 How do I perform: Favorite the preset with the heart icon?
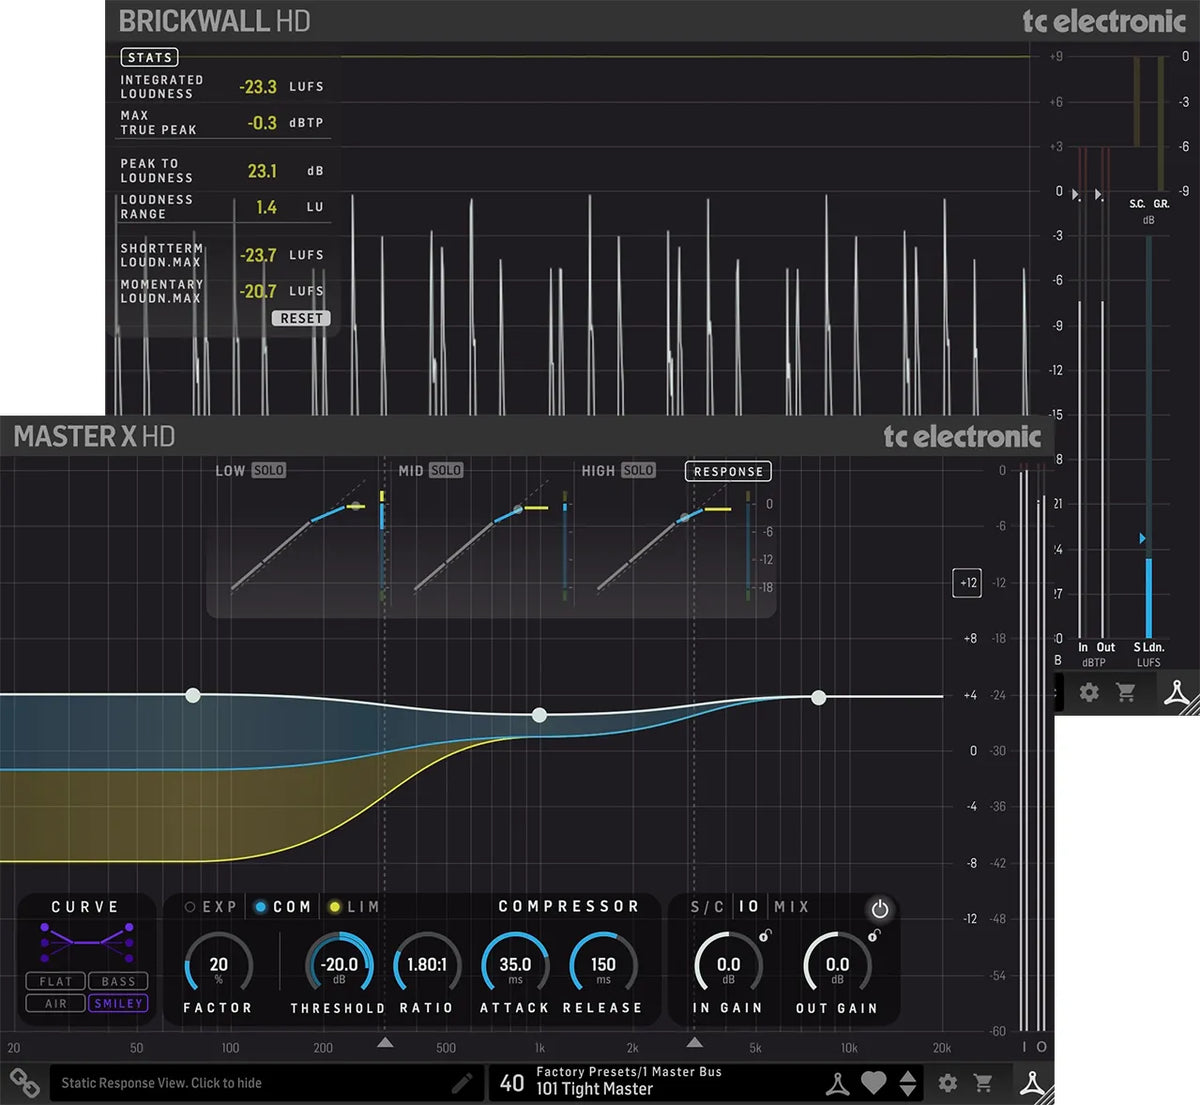pyautogui.click(x=874, y=1081)
